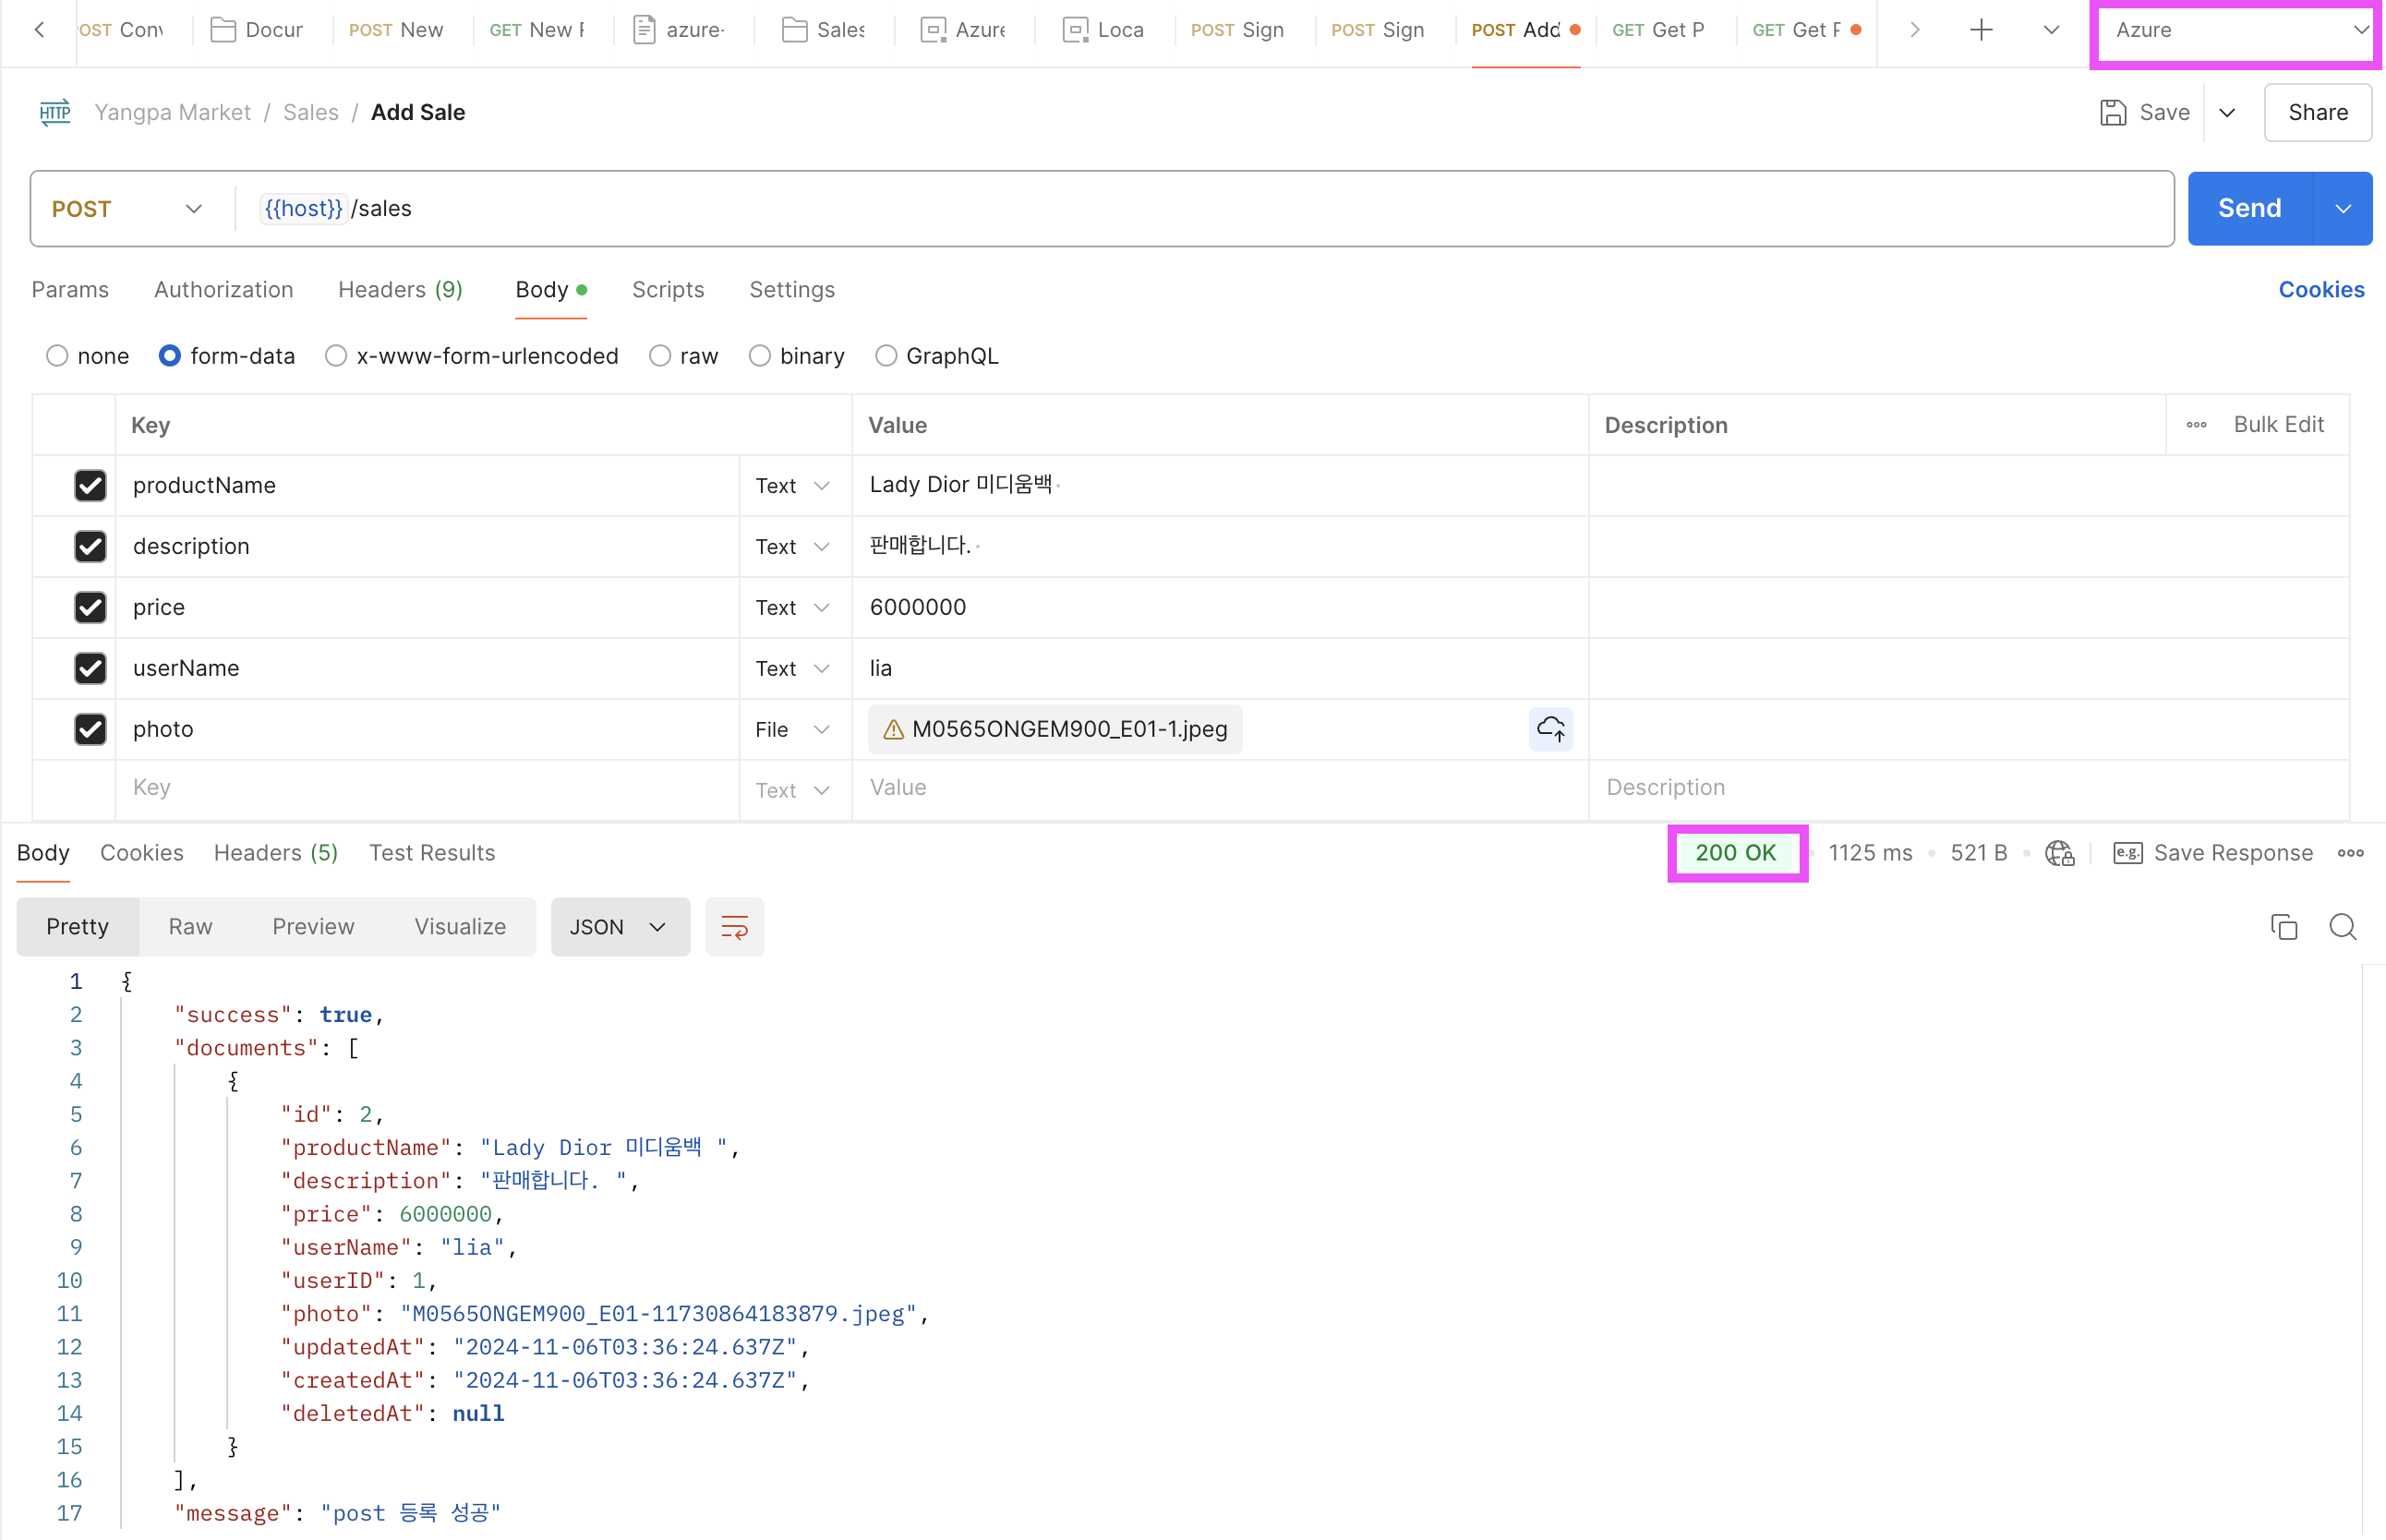
Task: Click the copy response icon
Action: (2283, 927)
